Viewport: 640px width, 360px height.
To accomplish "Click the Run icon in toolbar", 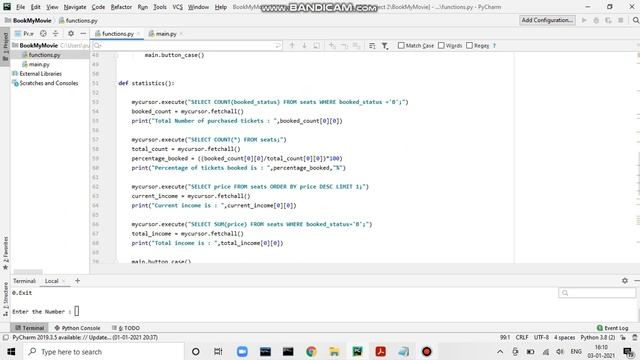I will [584, 20].
